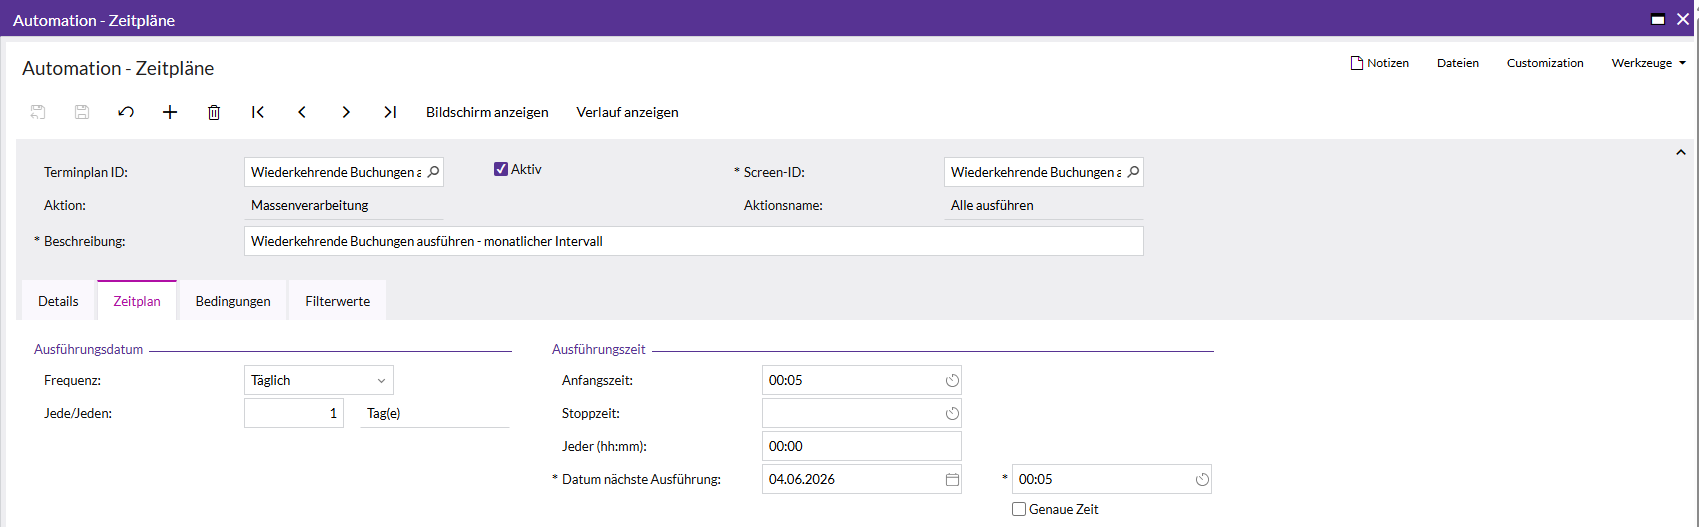Go to next record arrow

[x=346, y=112]
